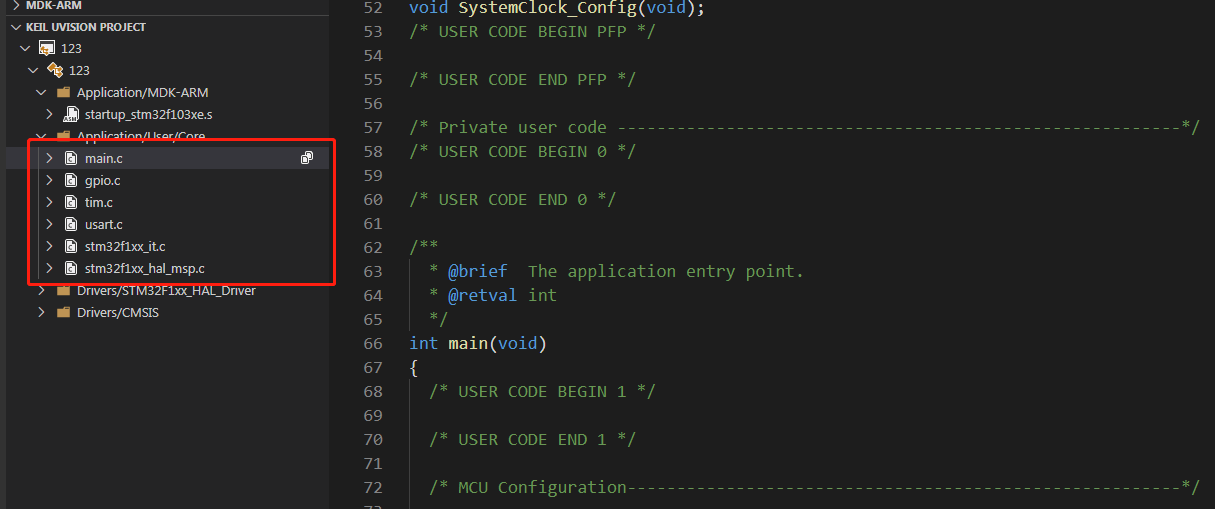Click the copy icon beside main.c
Viewport: 1215px width, 509px height.
[x=307, y=158]
